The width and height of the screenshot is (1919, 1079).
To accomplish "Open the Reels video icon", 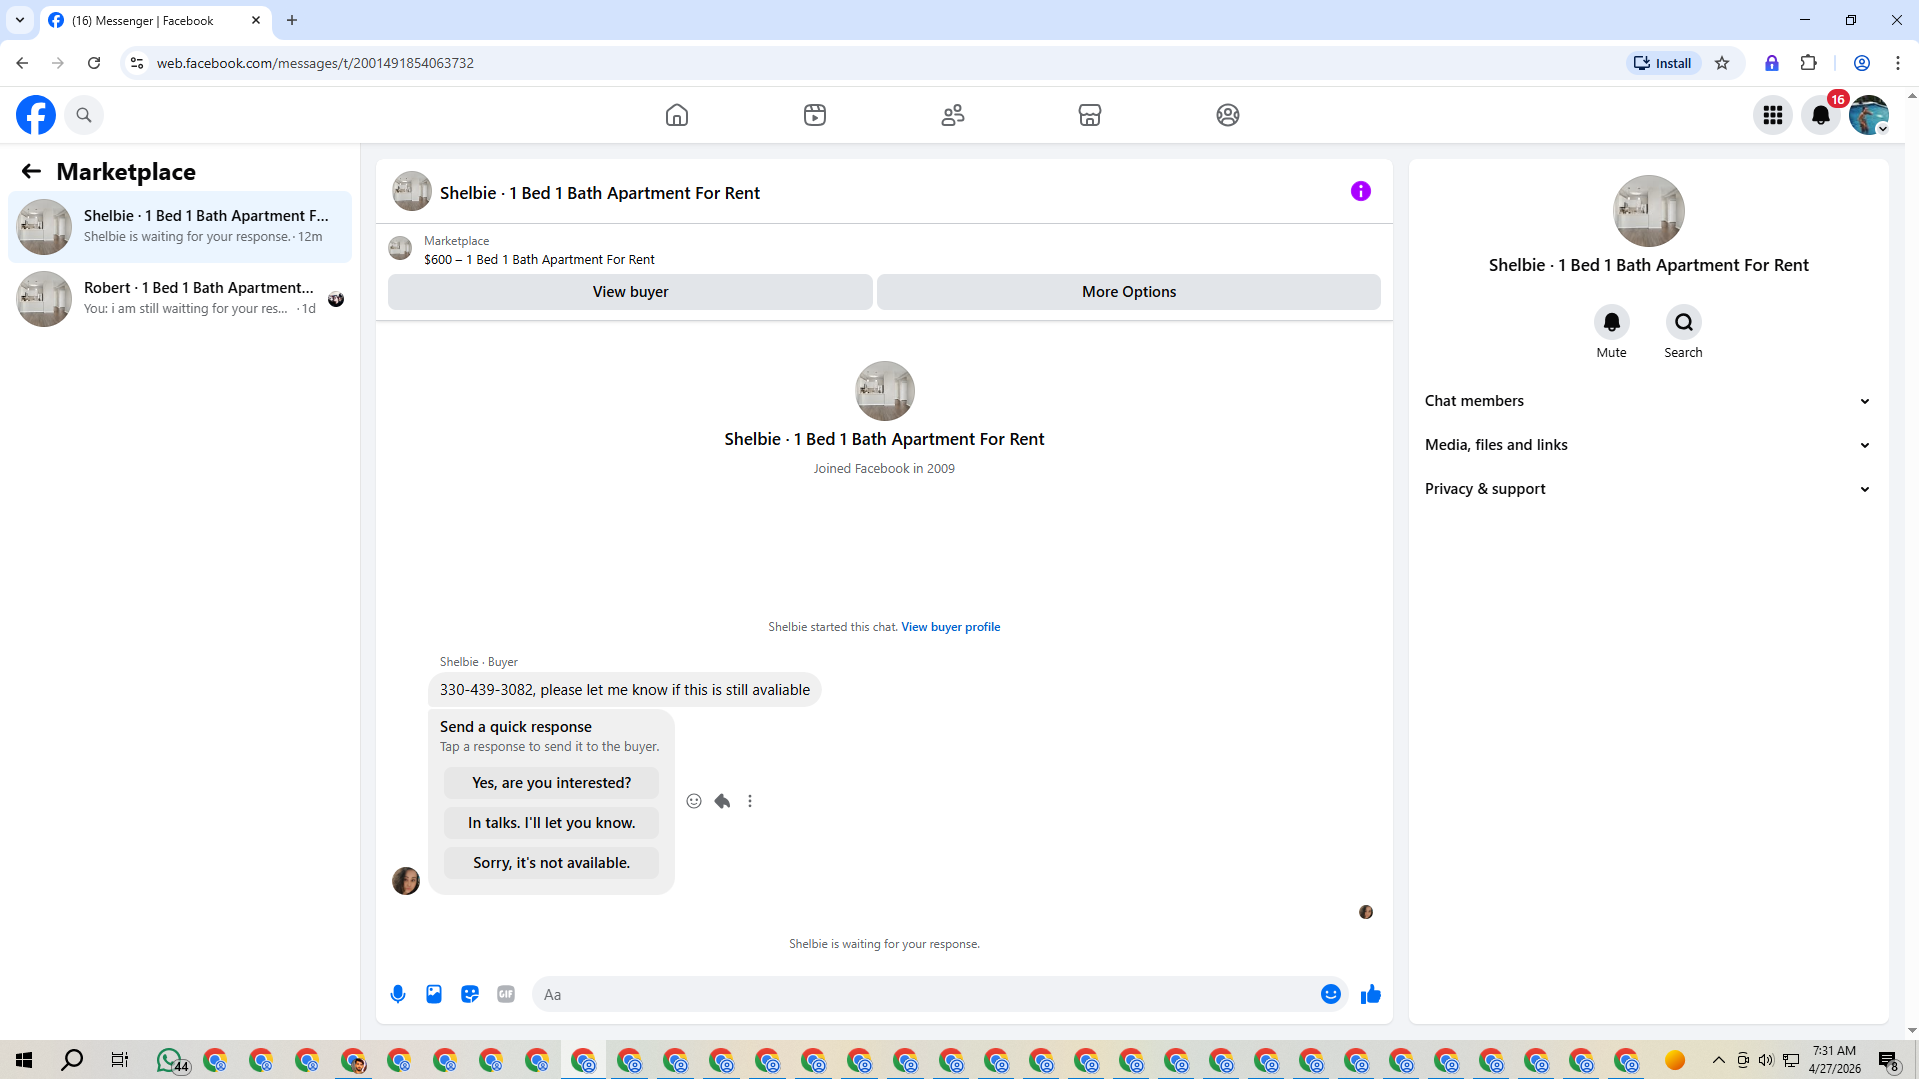I will click(x=815, y=115).
